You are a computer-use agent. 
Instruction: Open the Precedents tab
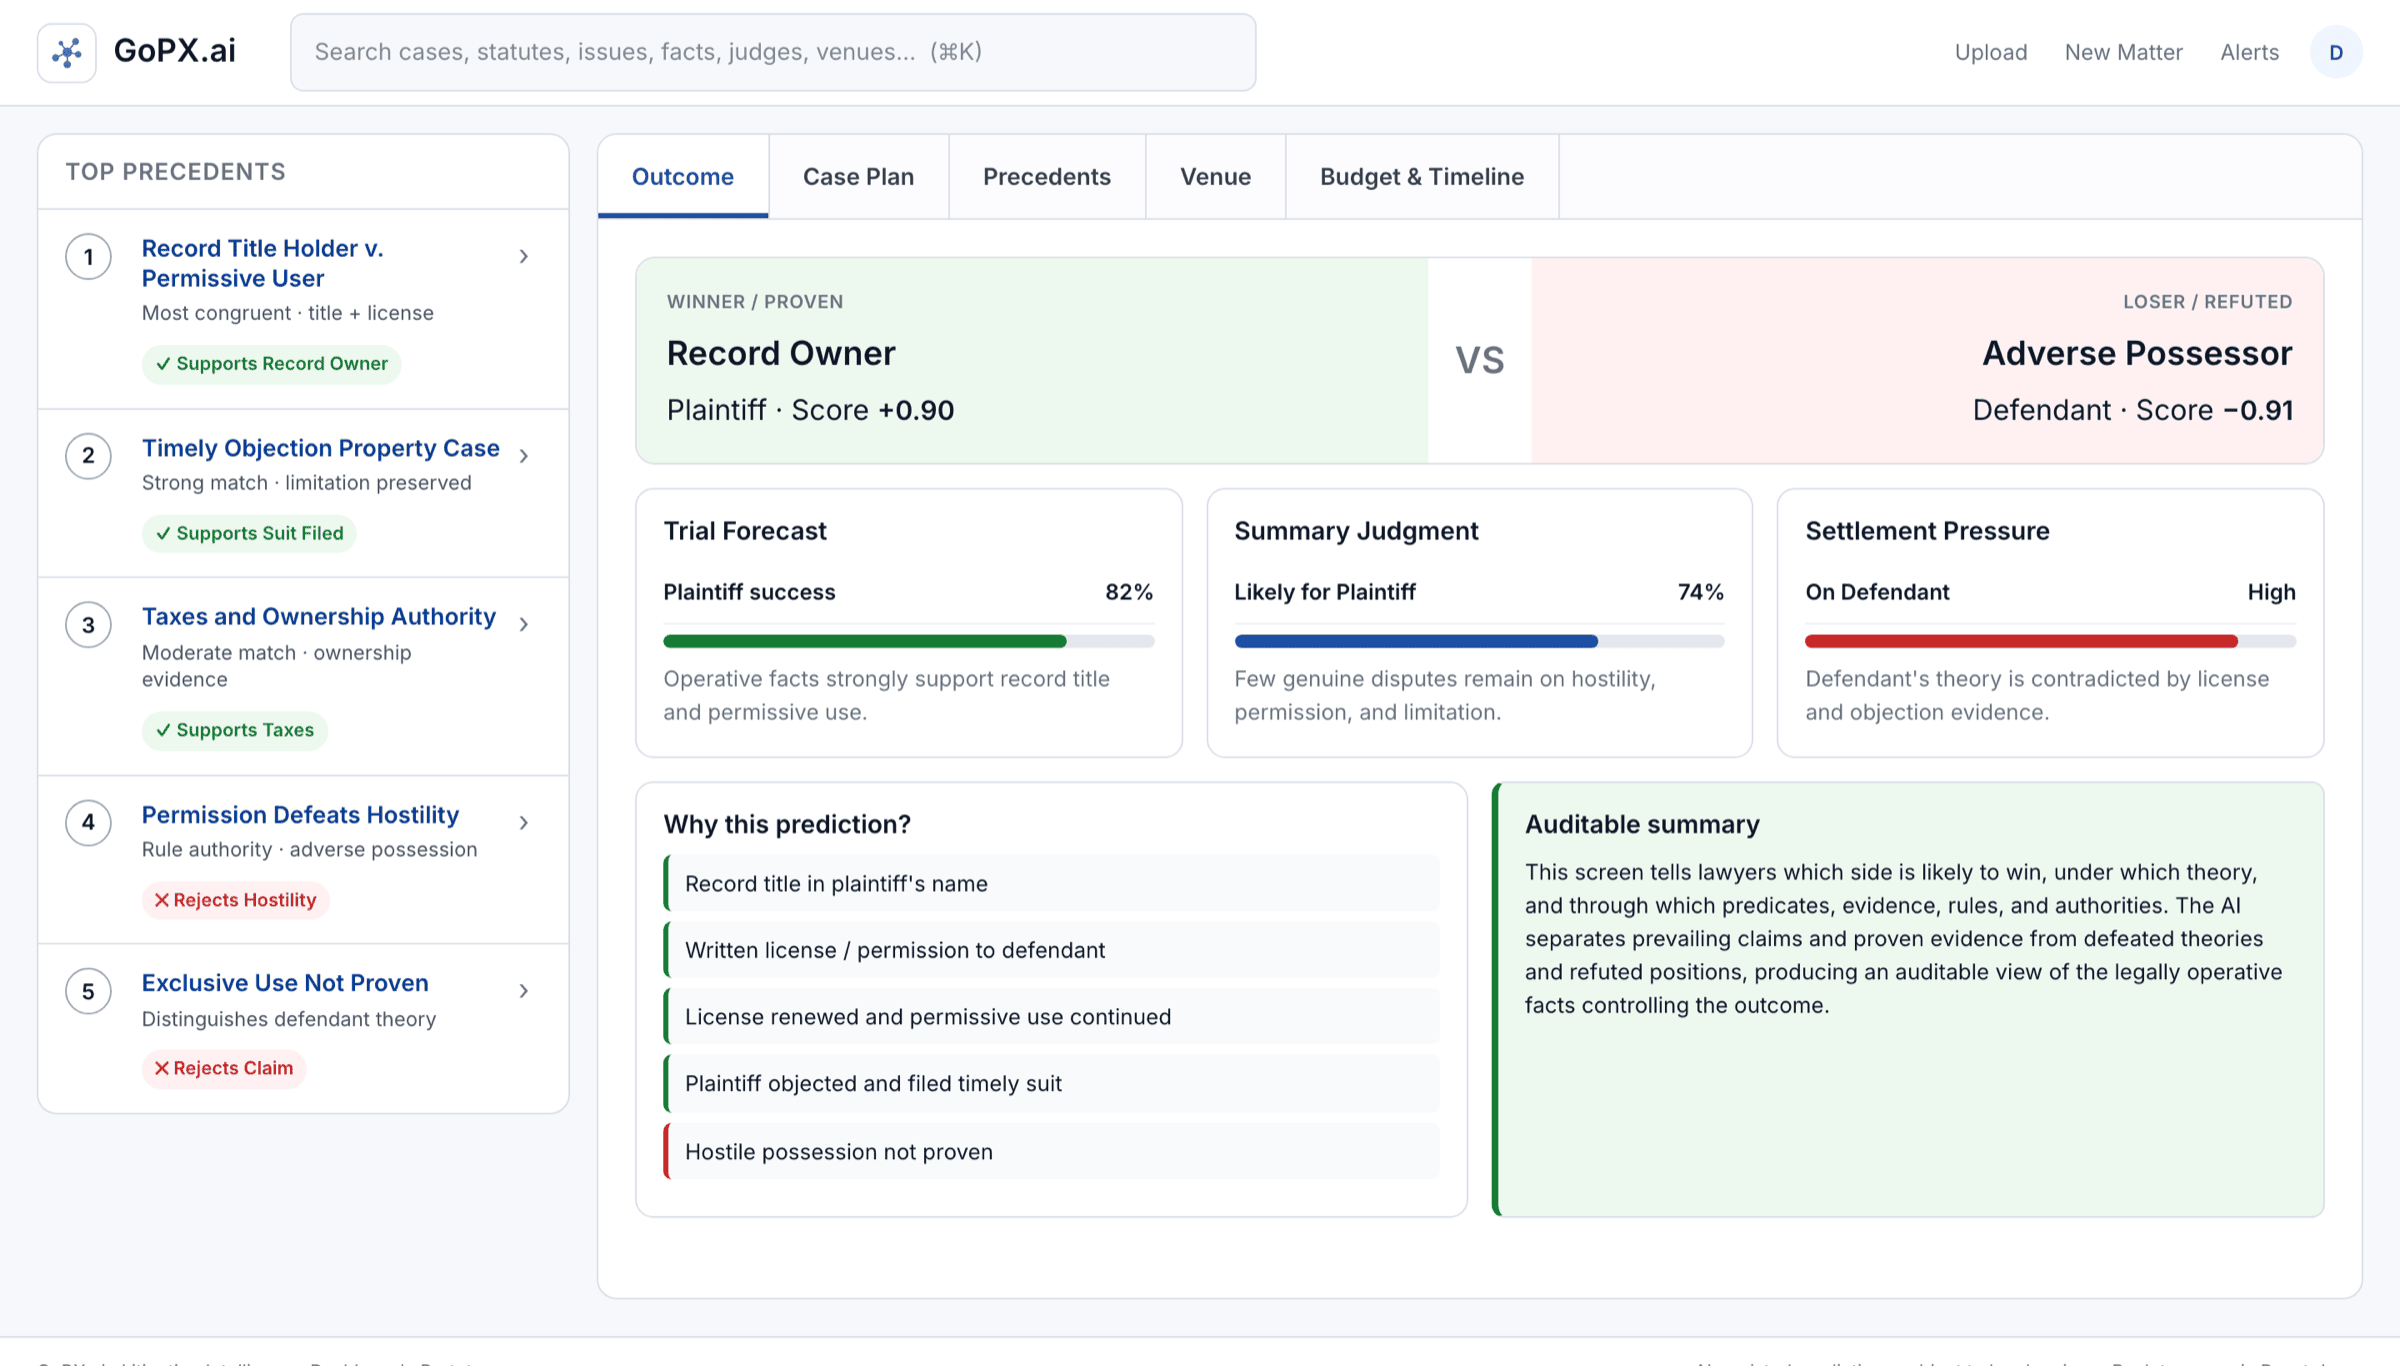1047,177
